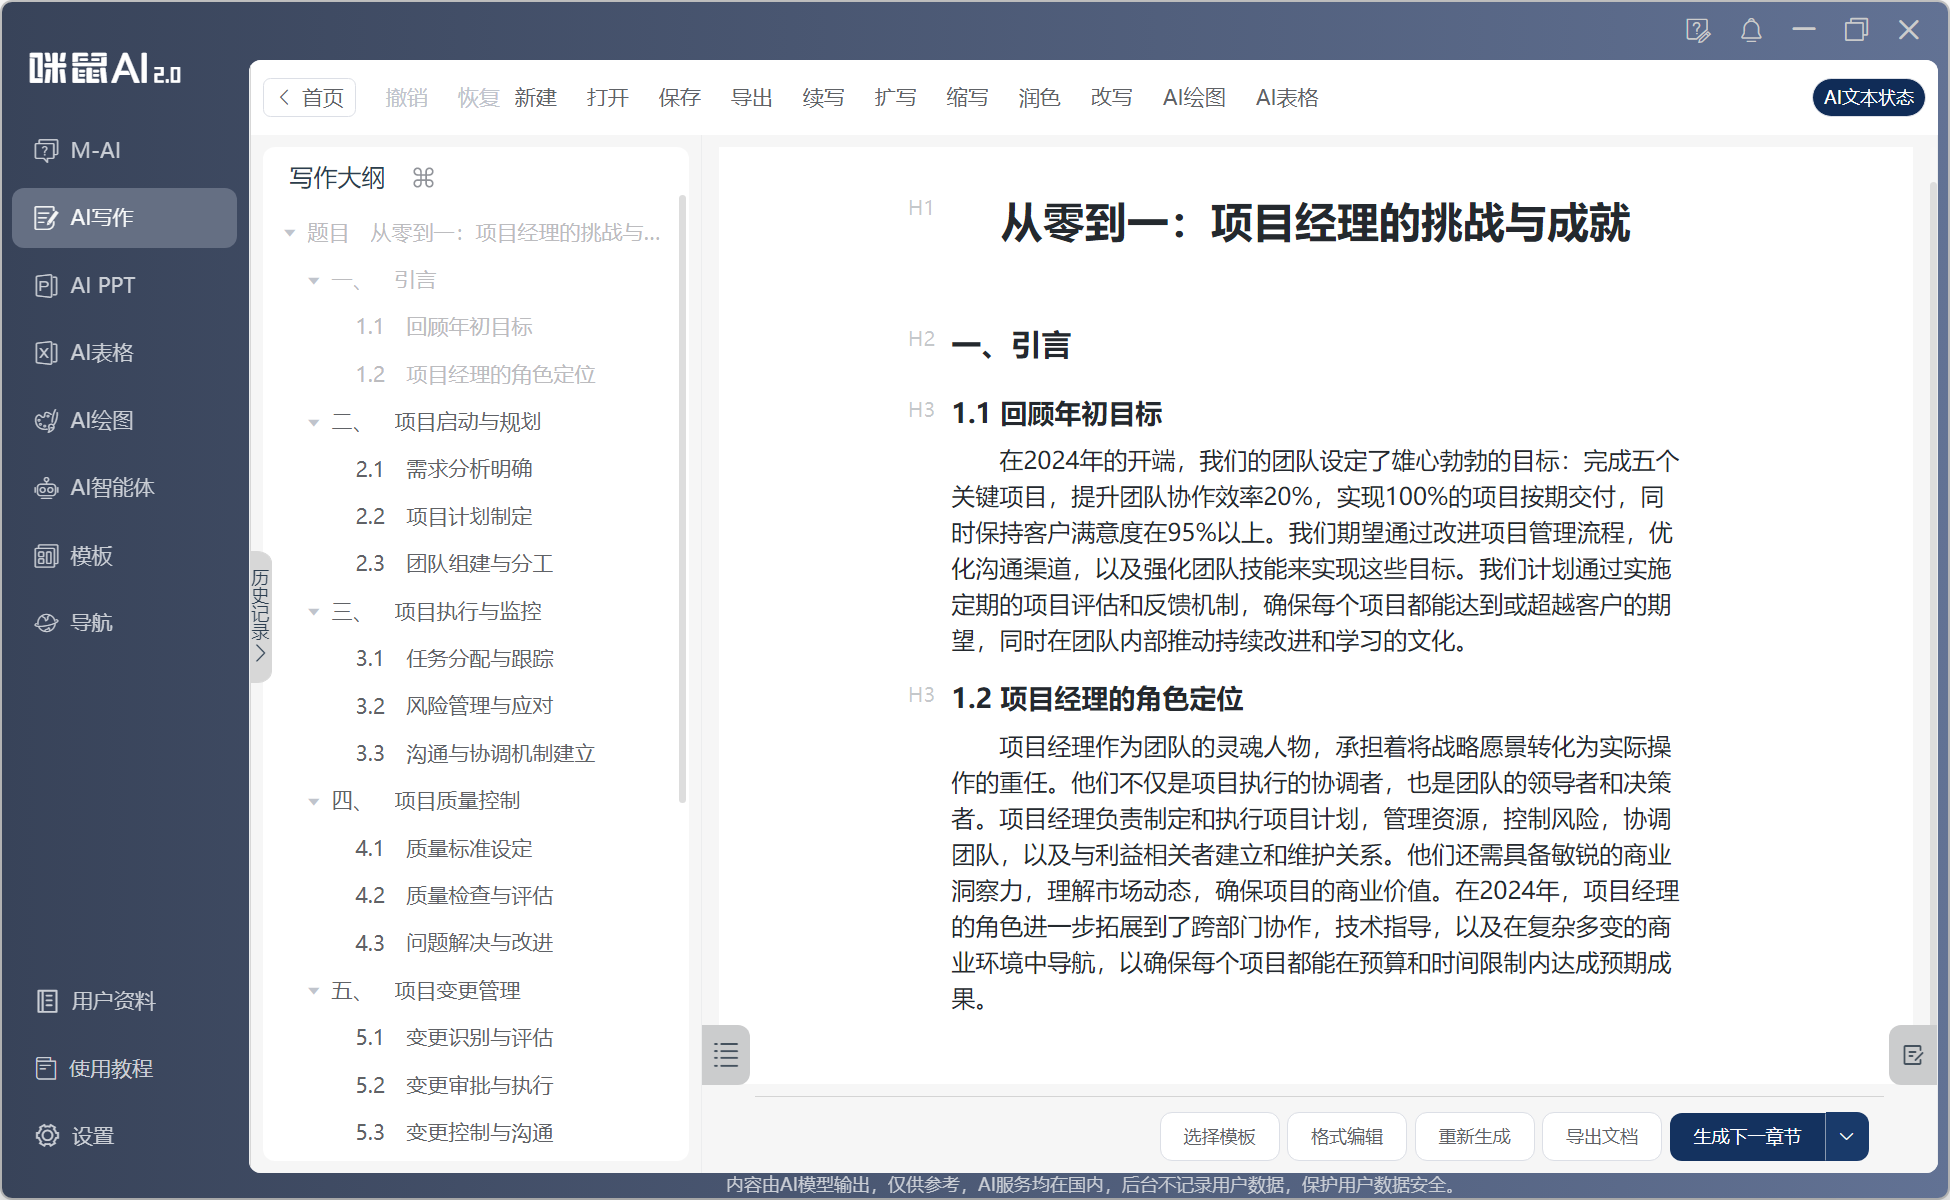Click 润色 in the top toolbar

pos(1038,97)
